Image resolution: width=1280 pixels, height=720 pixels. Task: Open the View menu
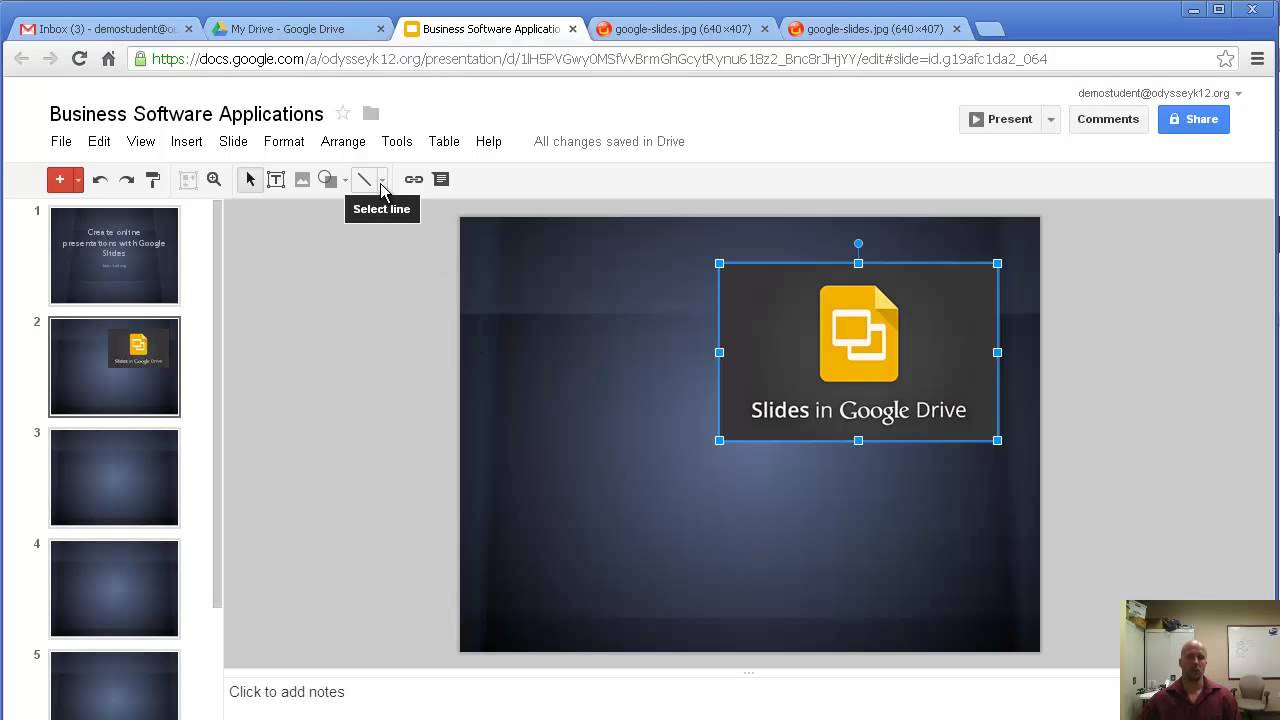[141, 141]
